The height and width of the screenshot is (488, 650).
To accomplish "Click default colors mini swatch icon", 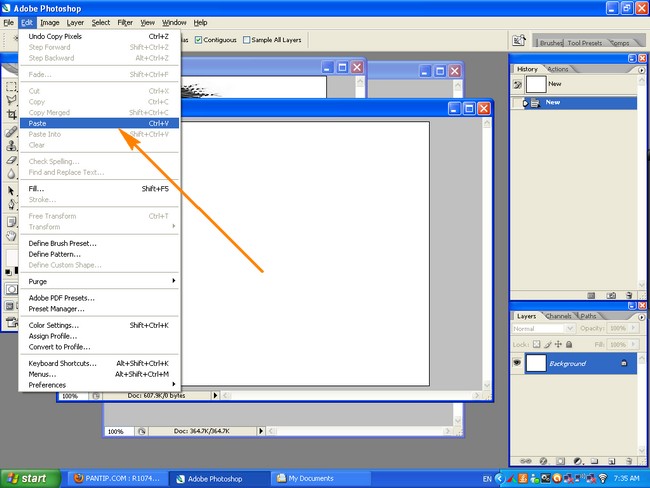I will tap(8, 272).
